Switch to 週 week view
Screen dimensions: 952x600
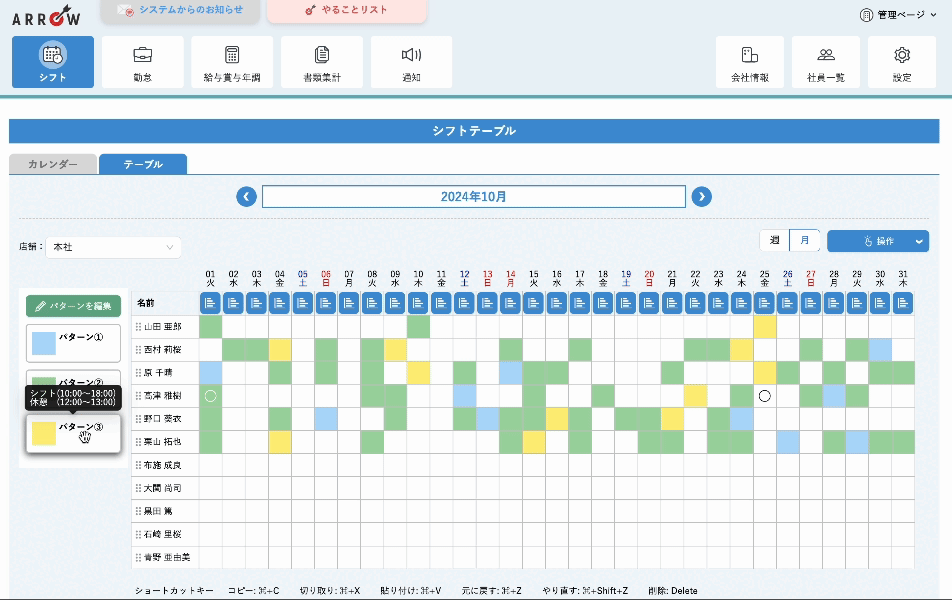(x=774, y=241)
